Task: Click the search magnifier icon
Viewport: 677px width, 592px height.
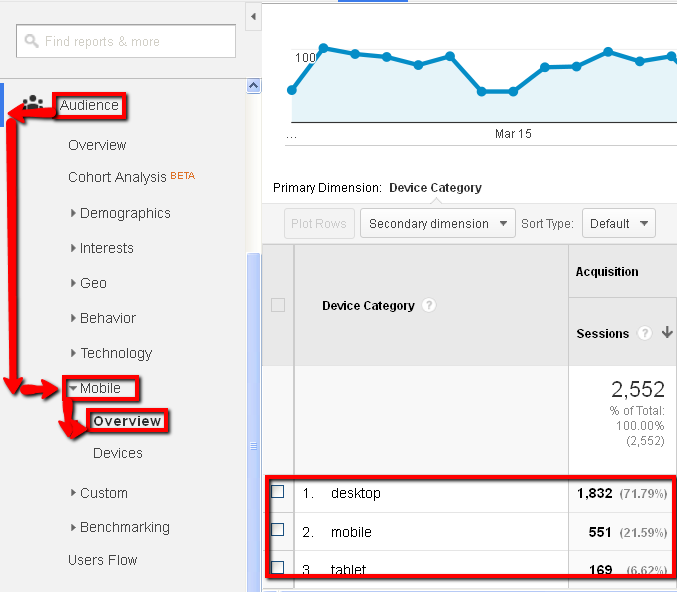Action: tap(32, 42)
